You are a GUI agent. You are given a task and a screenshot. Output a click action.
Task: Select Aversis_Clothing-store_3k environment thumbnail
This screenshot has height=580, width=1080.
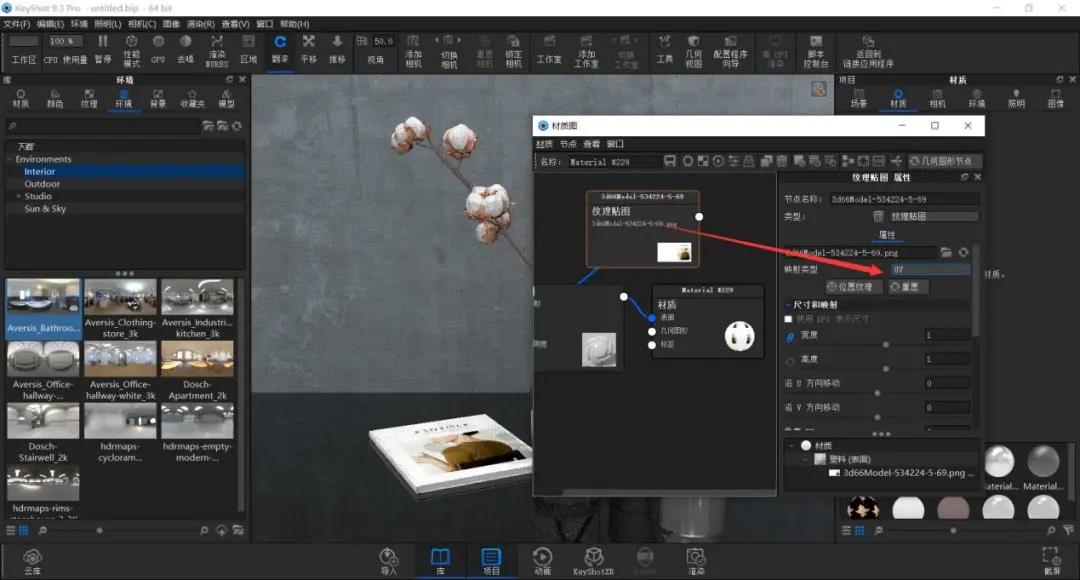(120, 309)
